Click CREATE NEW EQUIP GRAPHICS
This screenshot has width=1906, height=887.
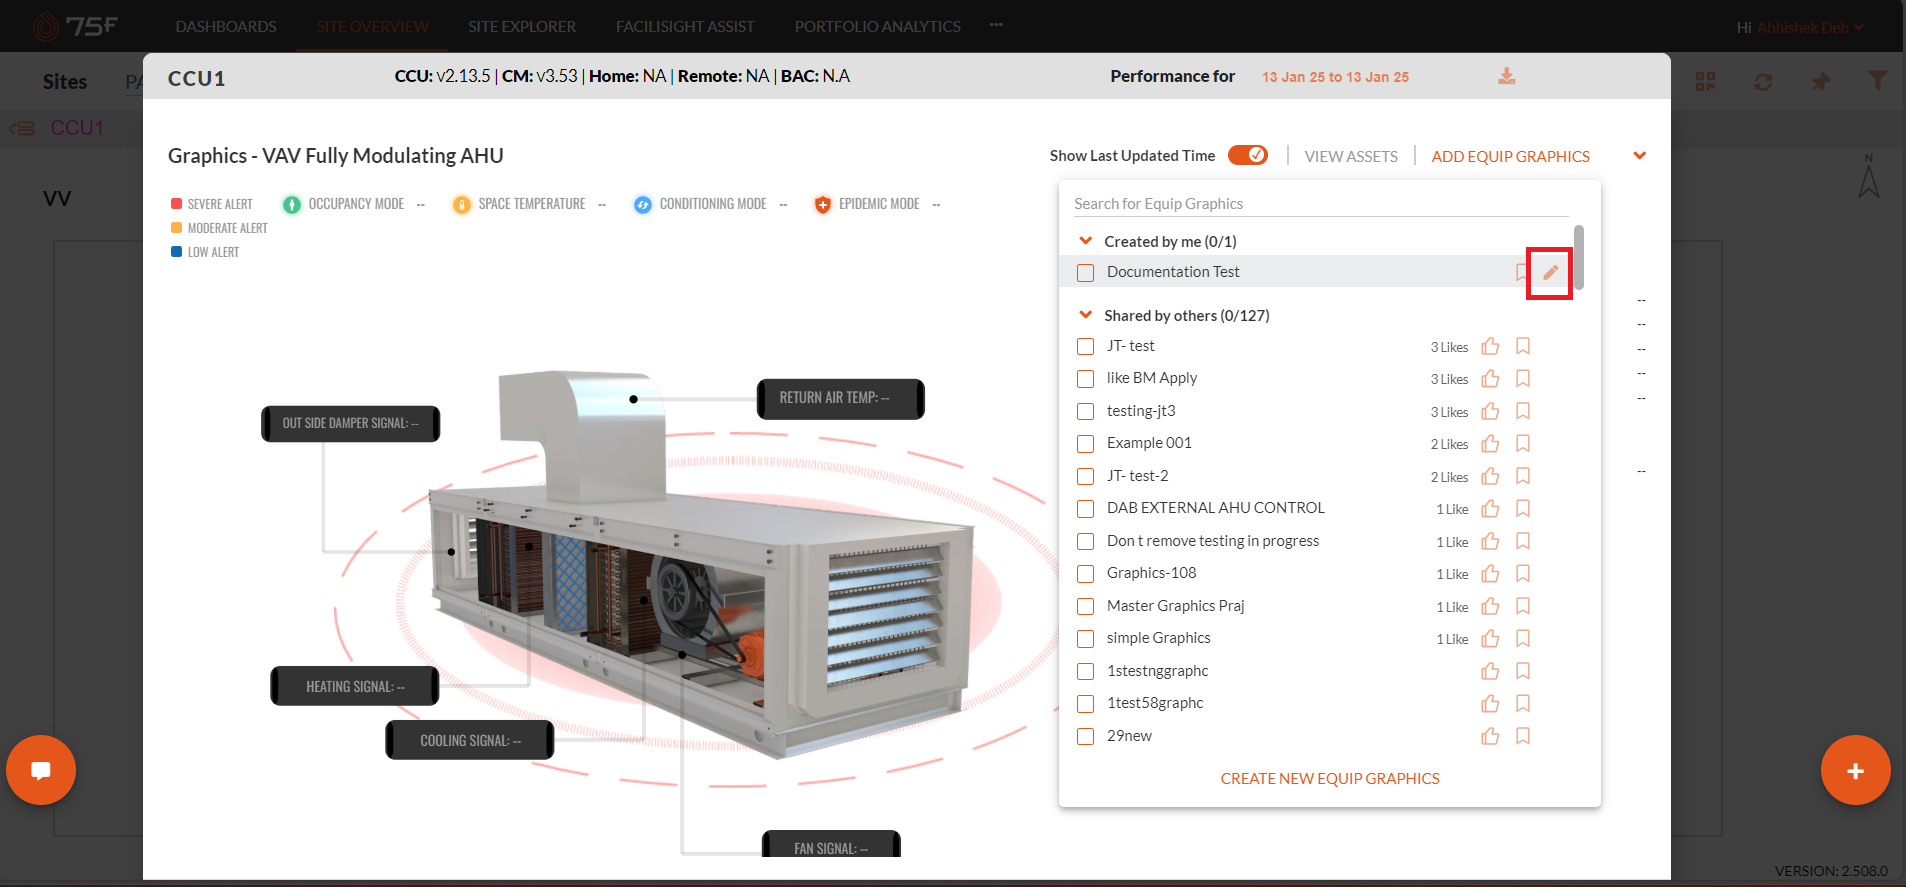[x=1330, y=779]
